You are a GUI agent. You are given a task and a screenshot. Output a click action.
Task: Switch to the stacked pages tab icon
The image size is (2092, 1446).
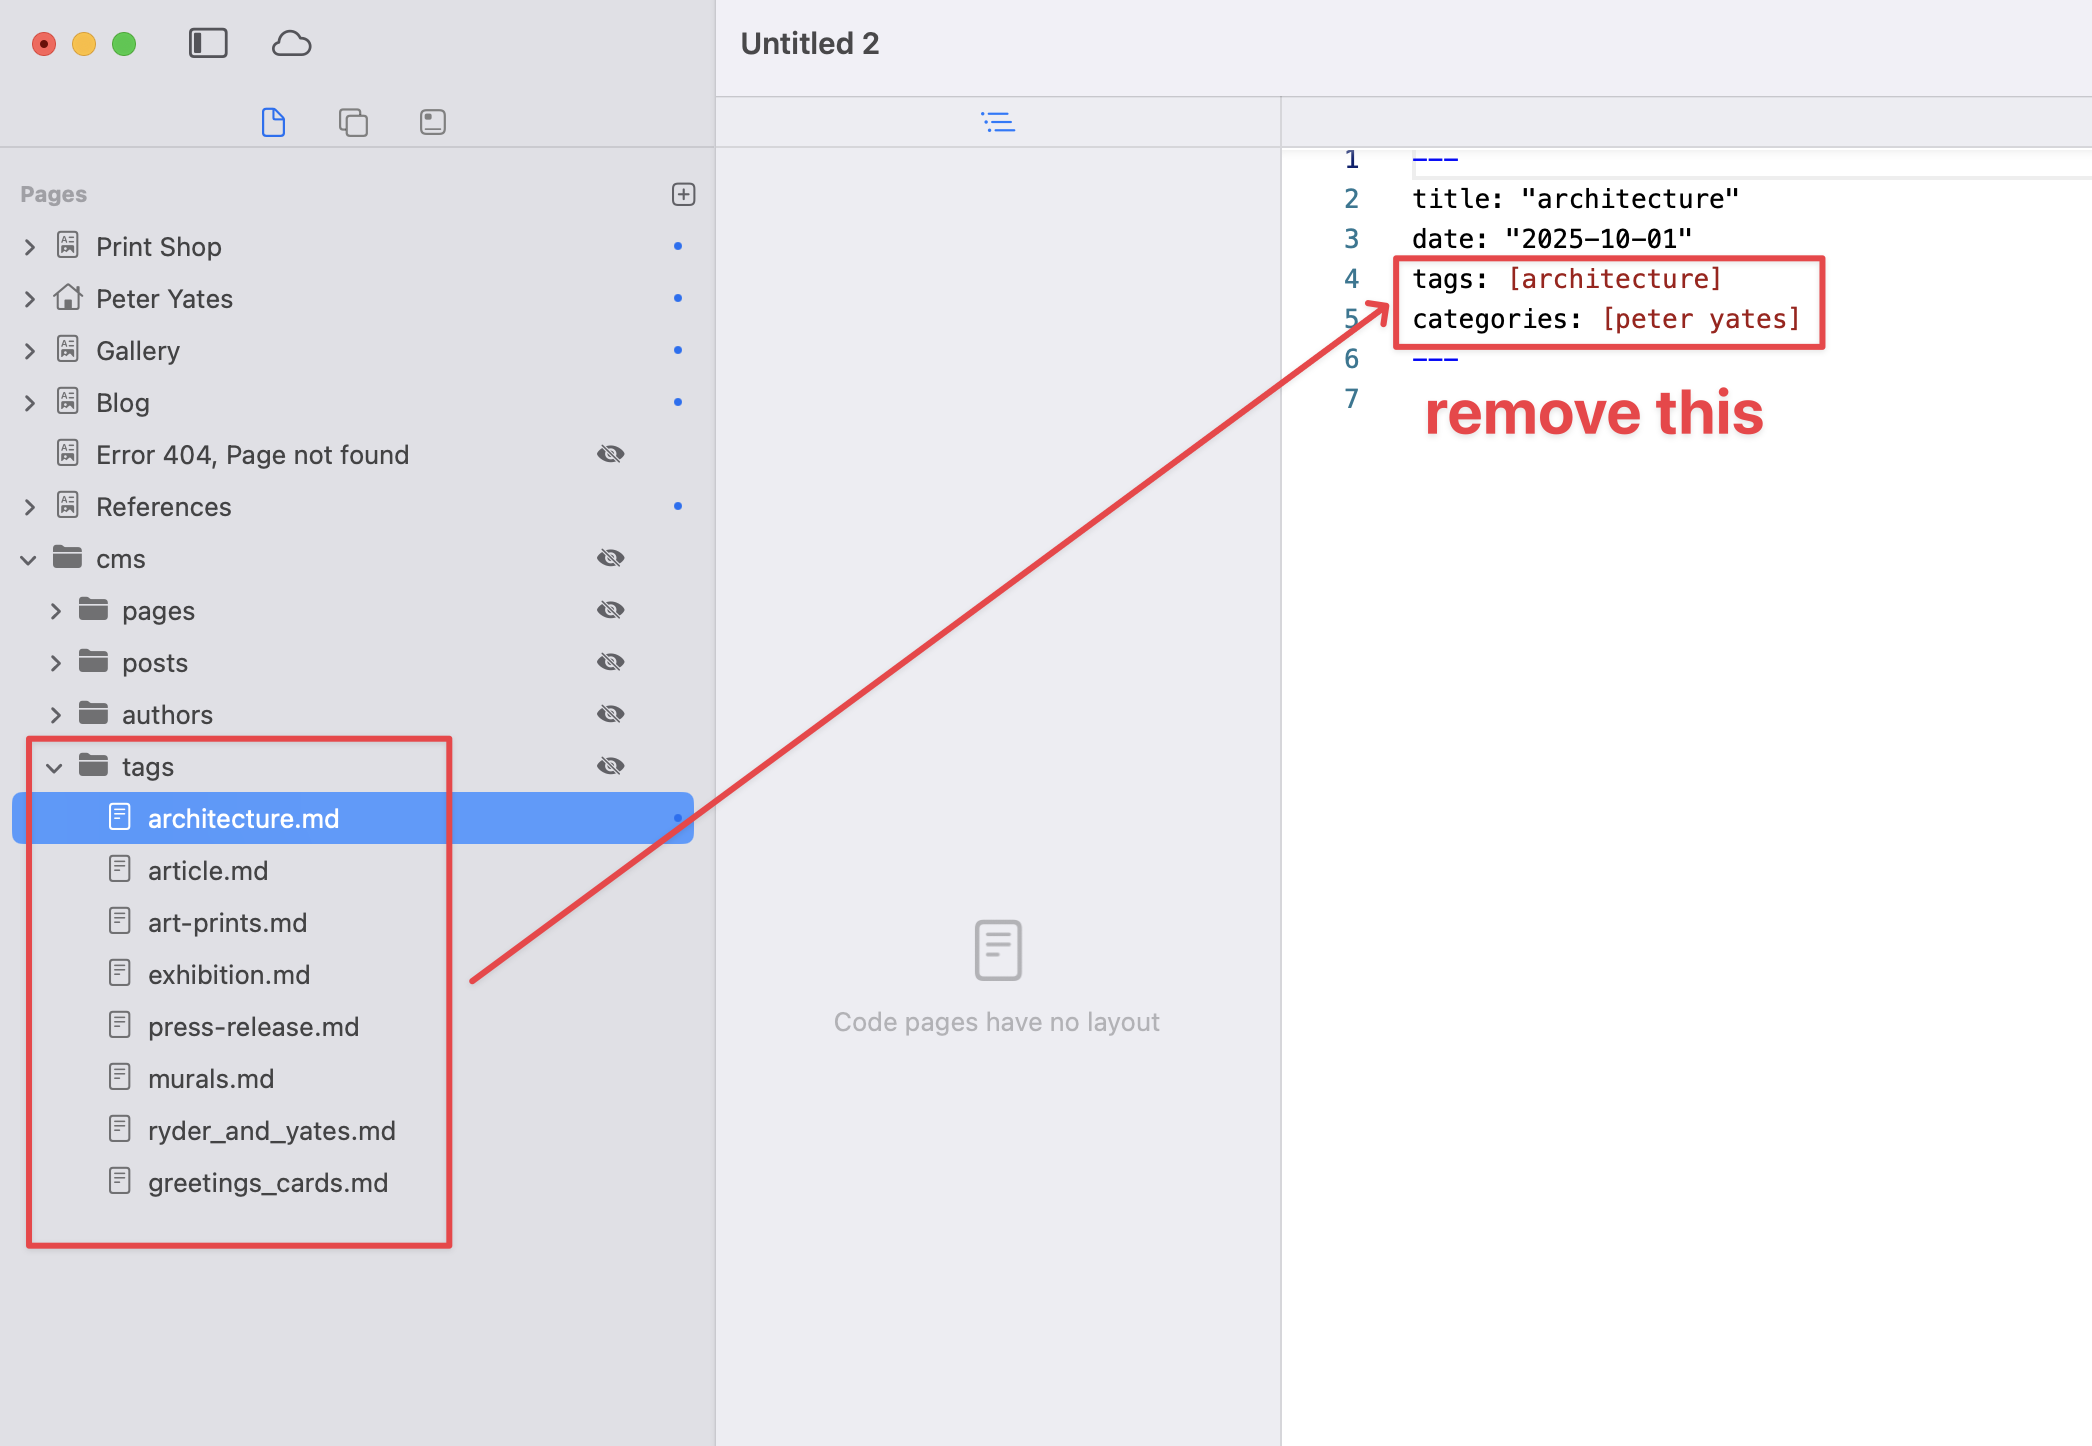tap(353, 122)
